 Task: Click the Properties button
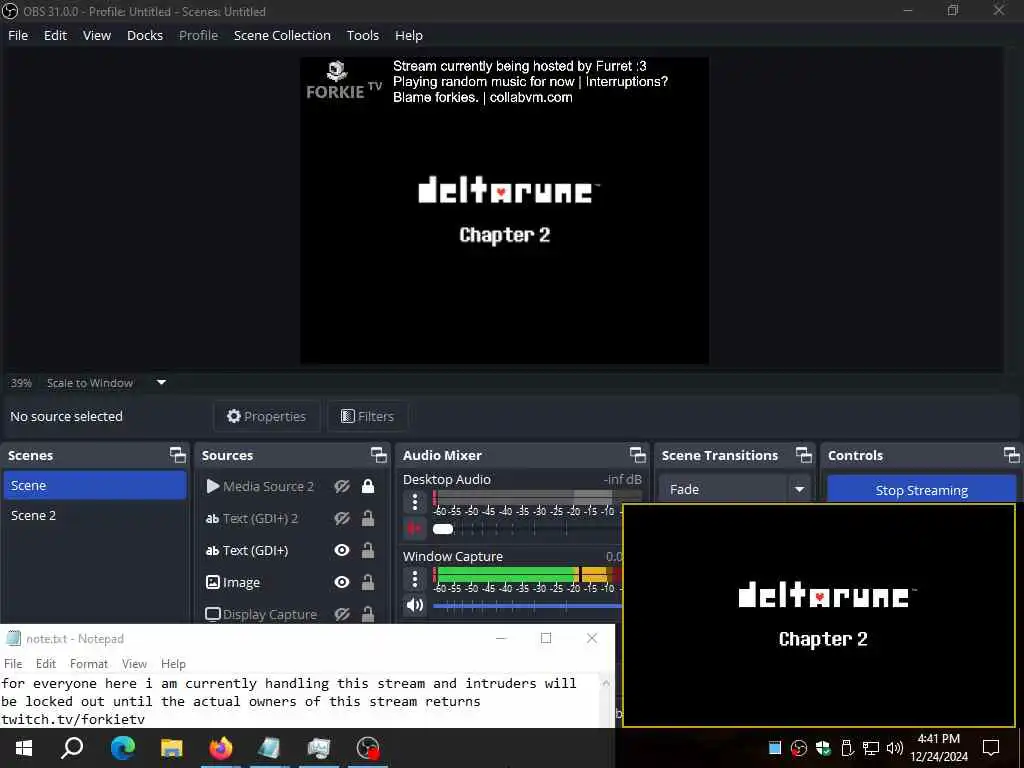pyautogui.click(x=266, y=416)
